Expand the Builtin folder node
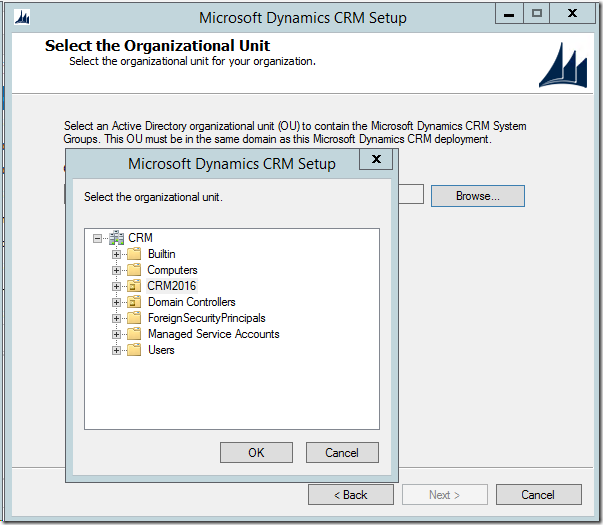 click(x=116, y=254)
